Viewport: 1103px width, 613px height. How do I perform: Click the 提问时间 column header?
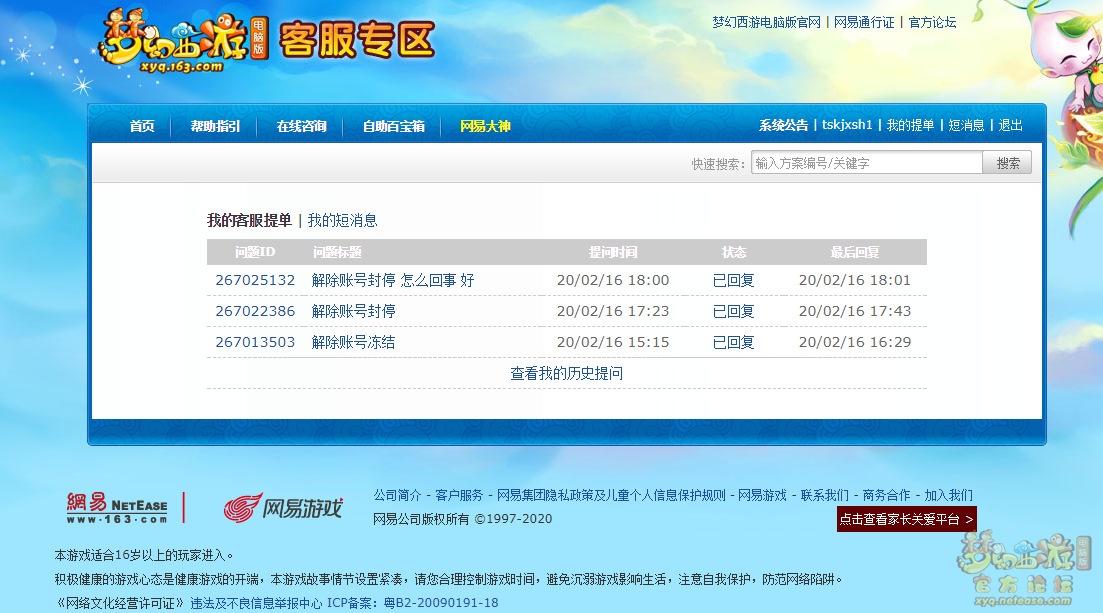click(x=613, y=252)
